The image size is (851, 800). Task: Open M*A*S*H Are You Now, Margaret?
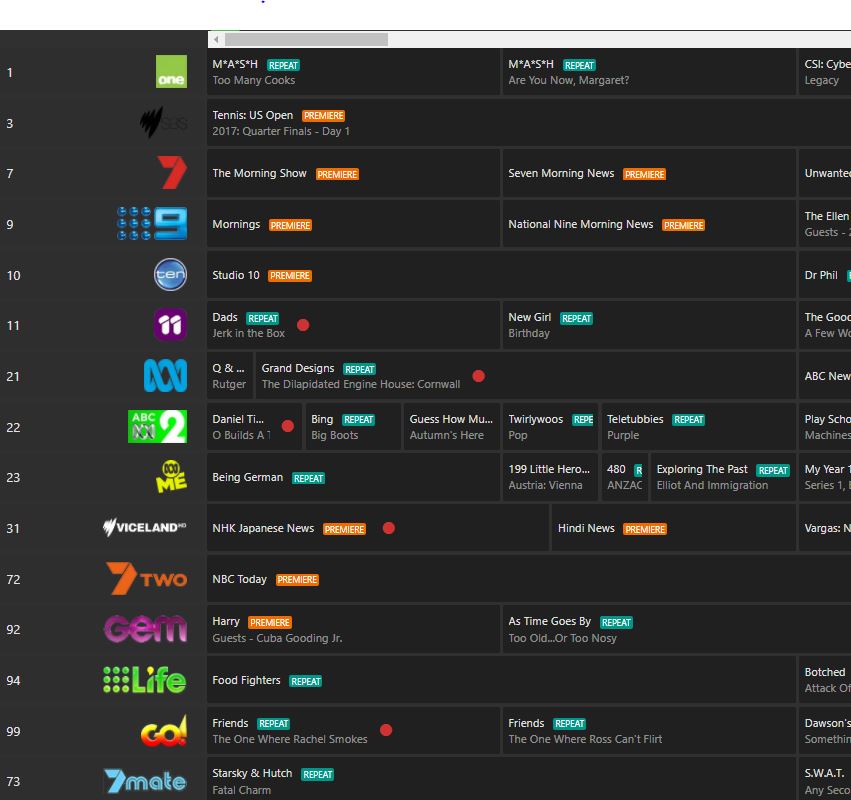[649, 72]
